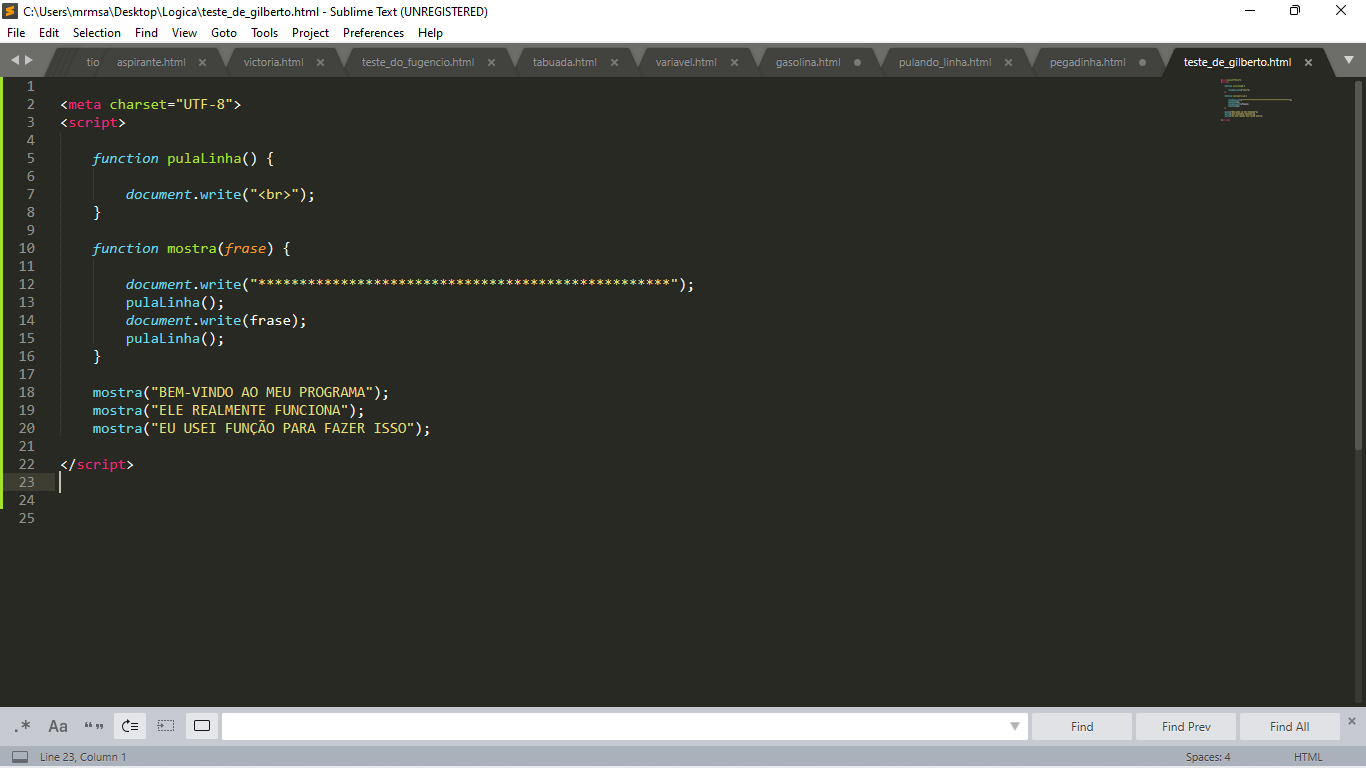1366x768 pixels.
Task: Open the Selection menu
Action: (x=97, y=33)
